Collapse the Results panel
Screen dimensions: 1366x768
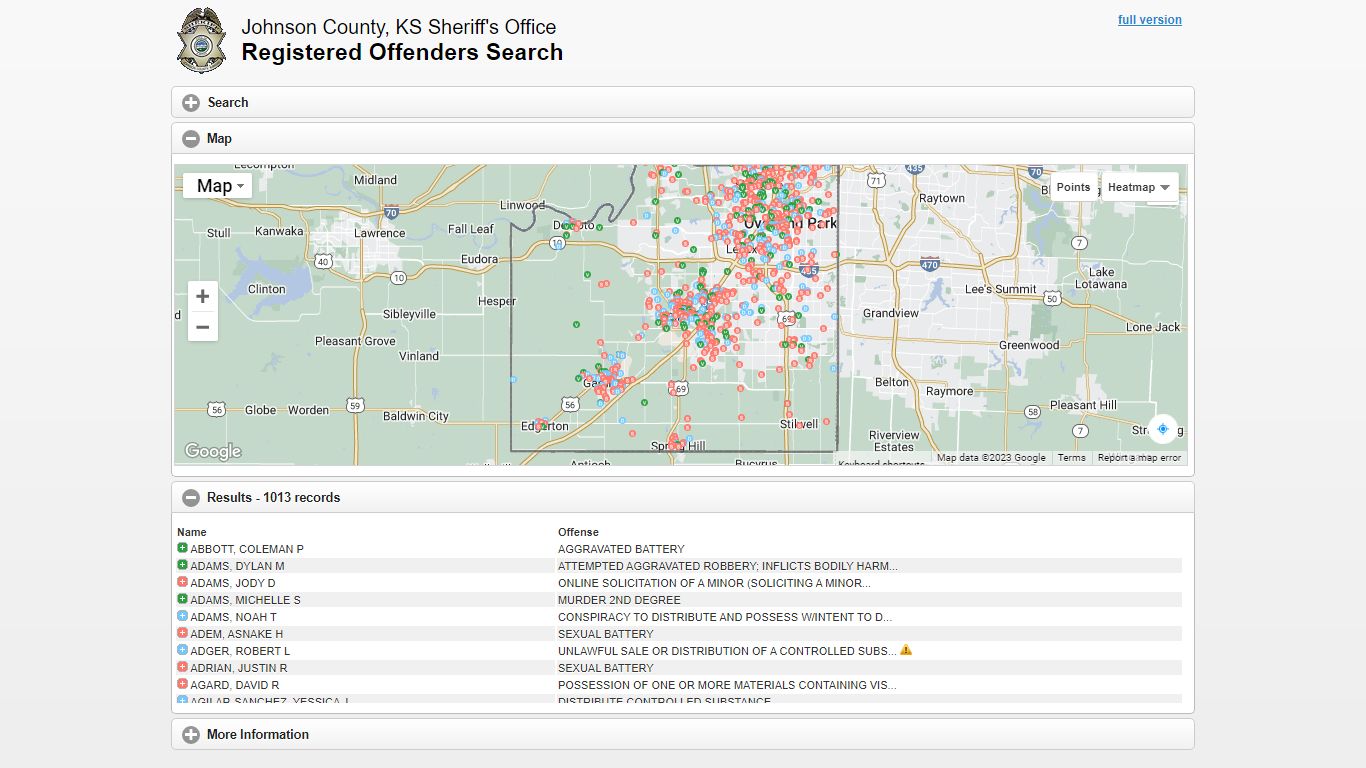click(x=682, y=497)
